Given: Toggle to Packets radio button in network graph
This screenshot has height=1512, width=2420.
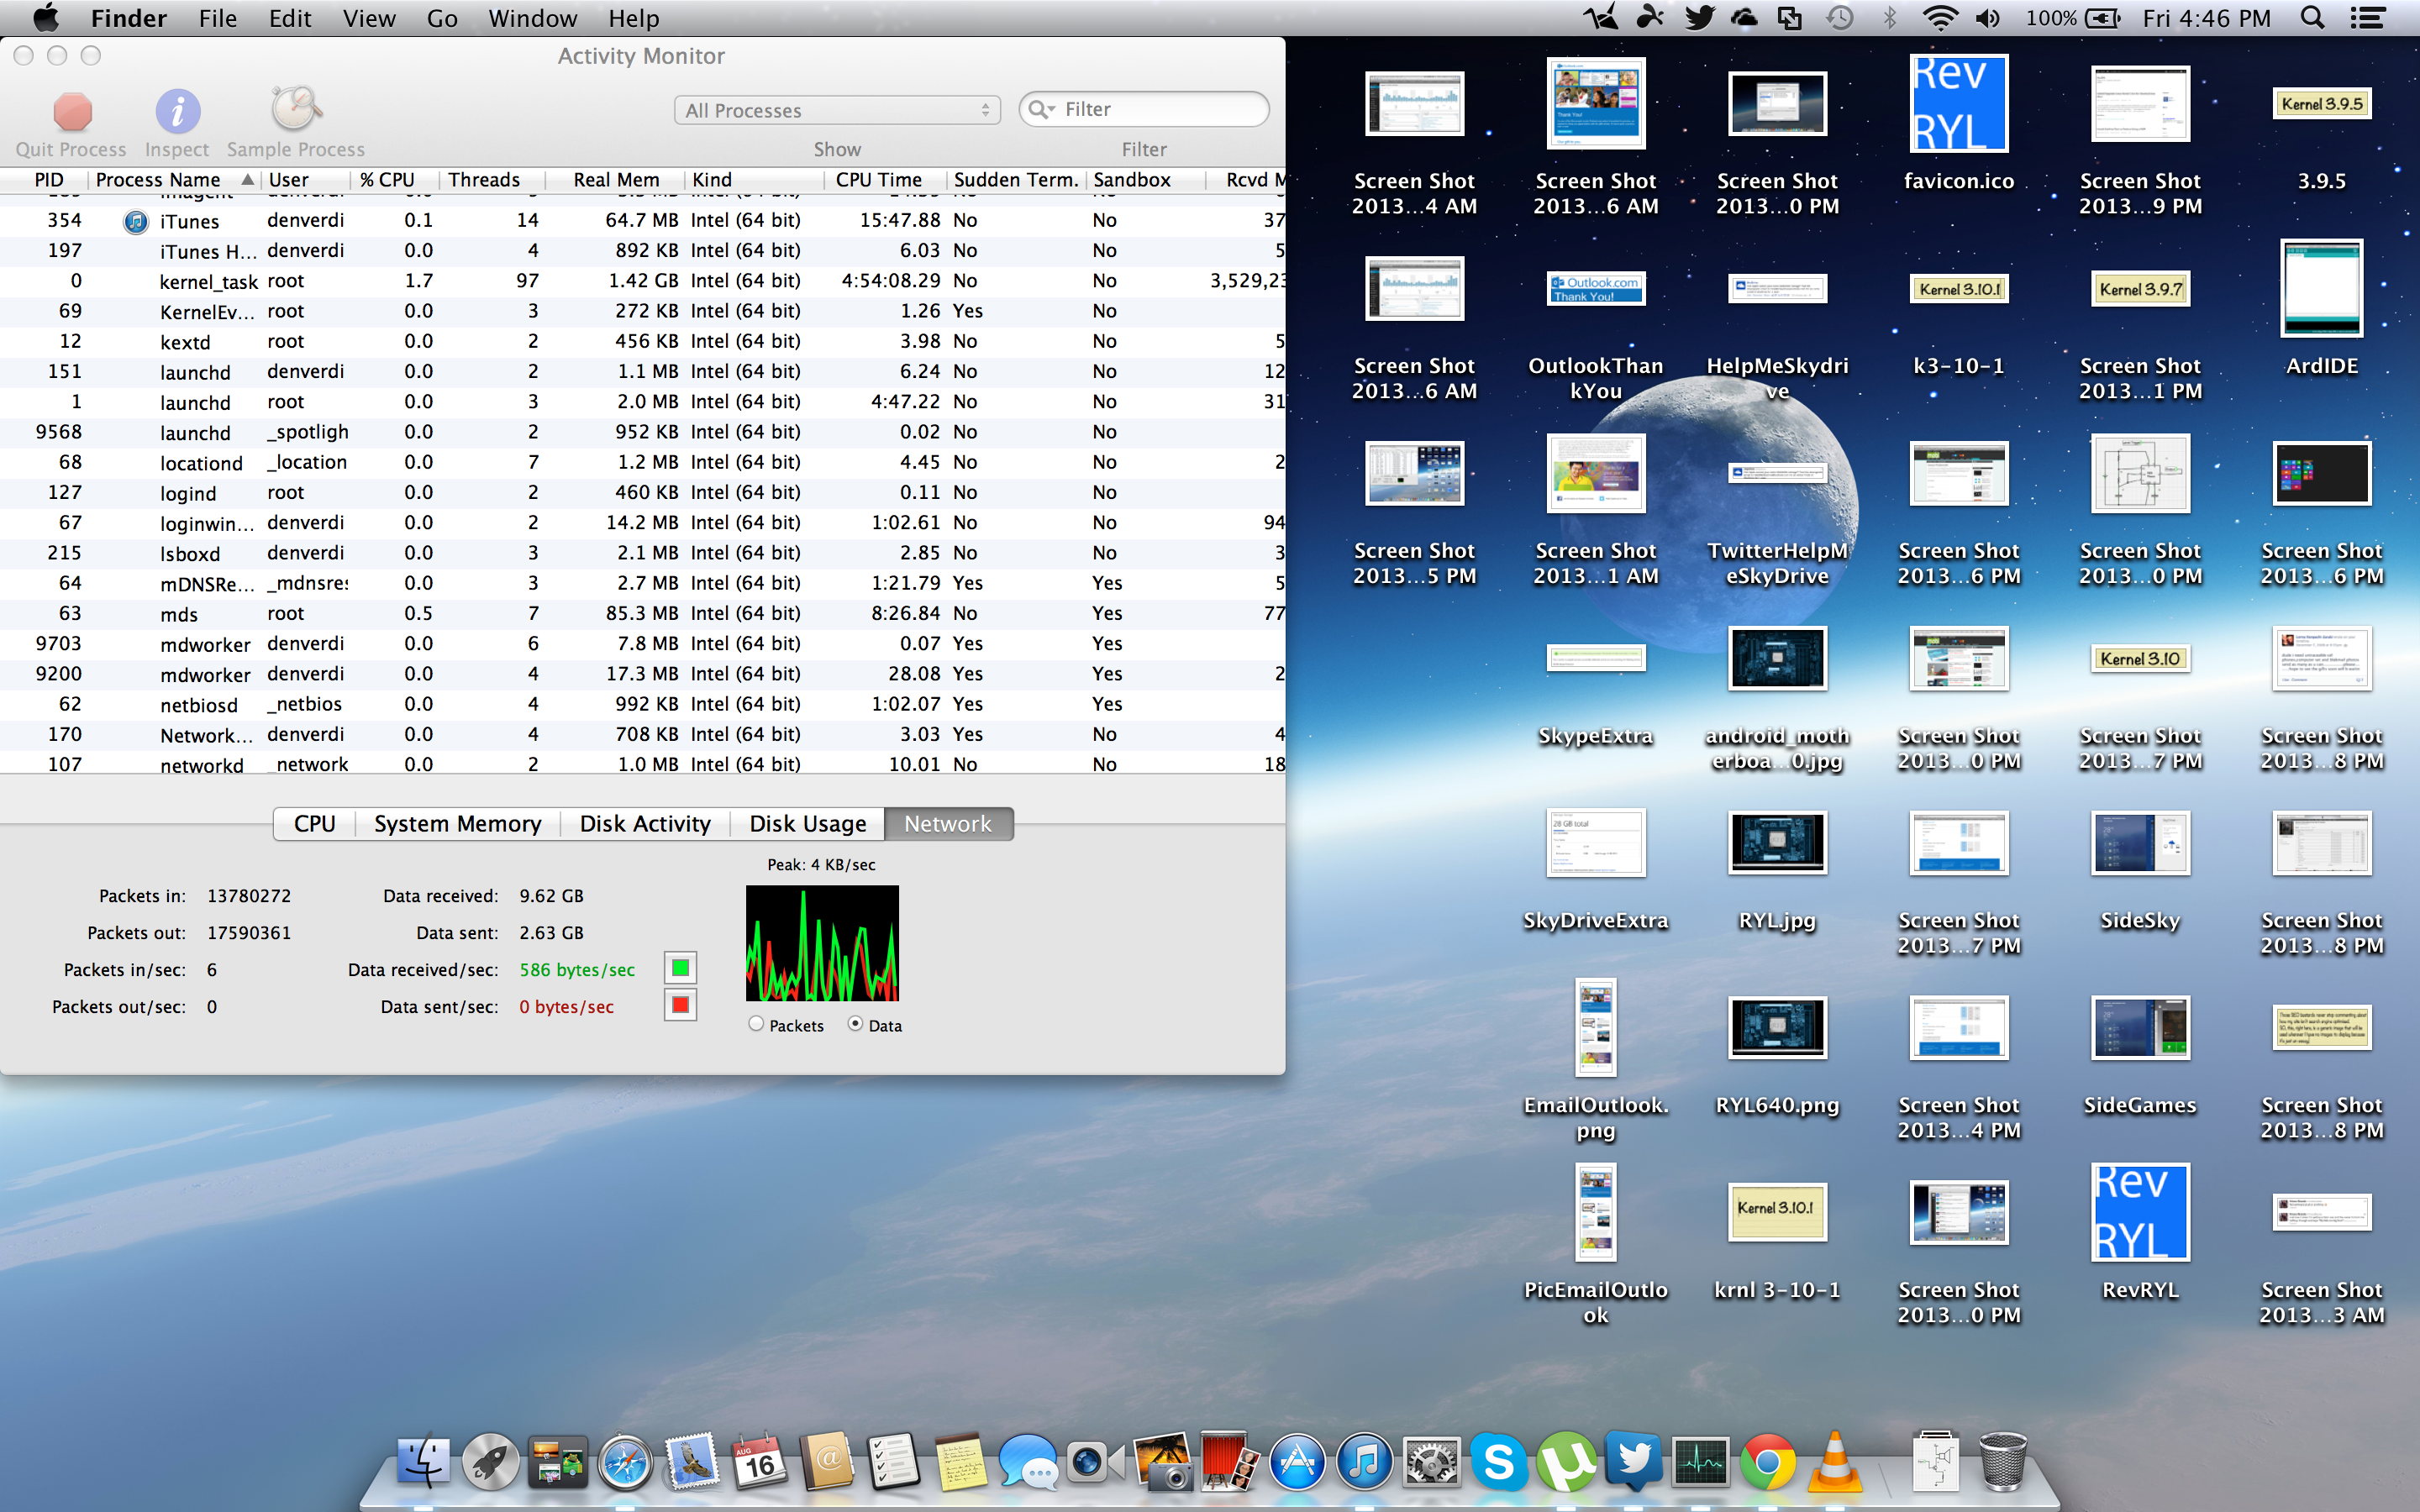Looking at the screenshot, I should click(x=753, y=1026).
